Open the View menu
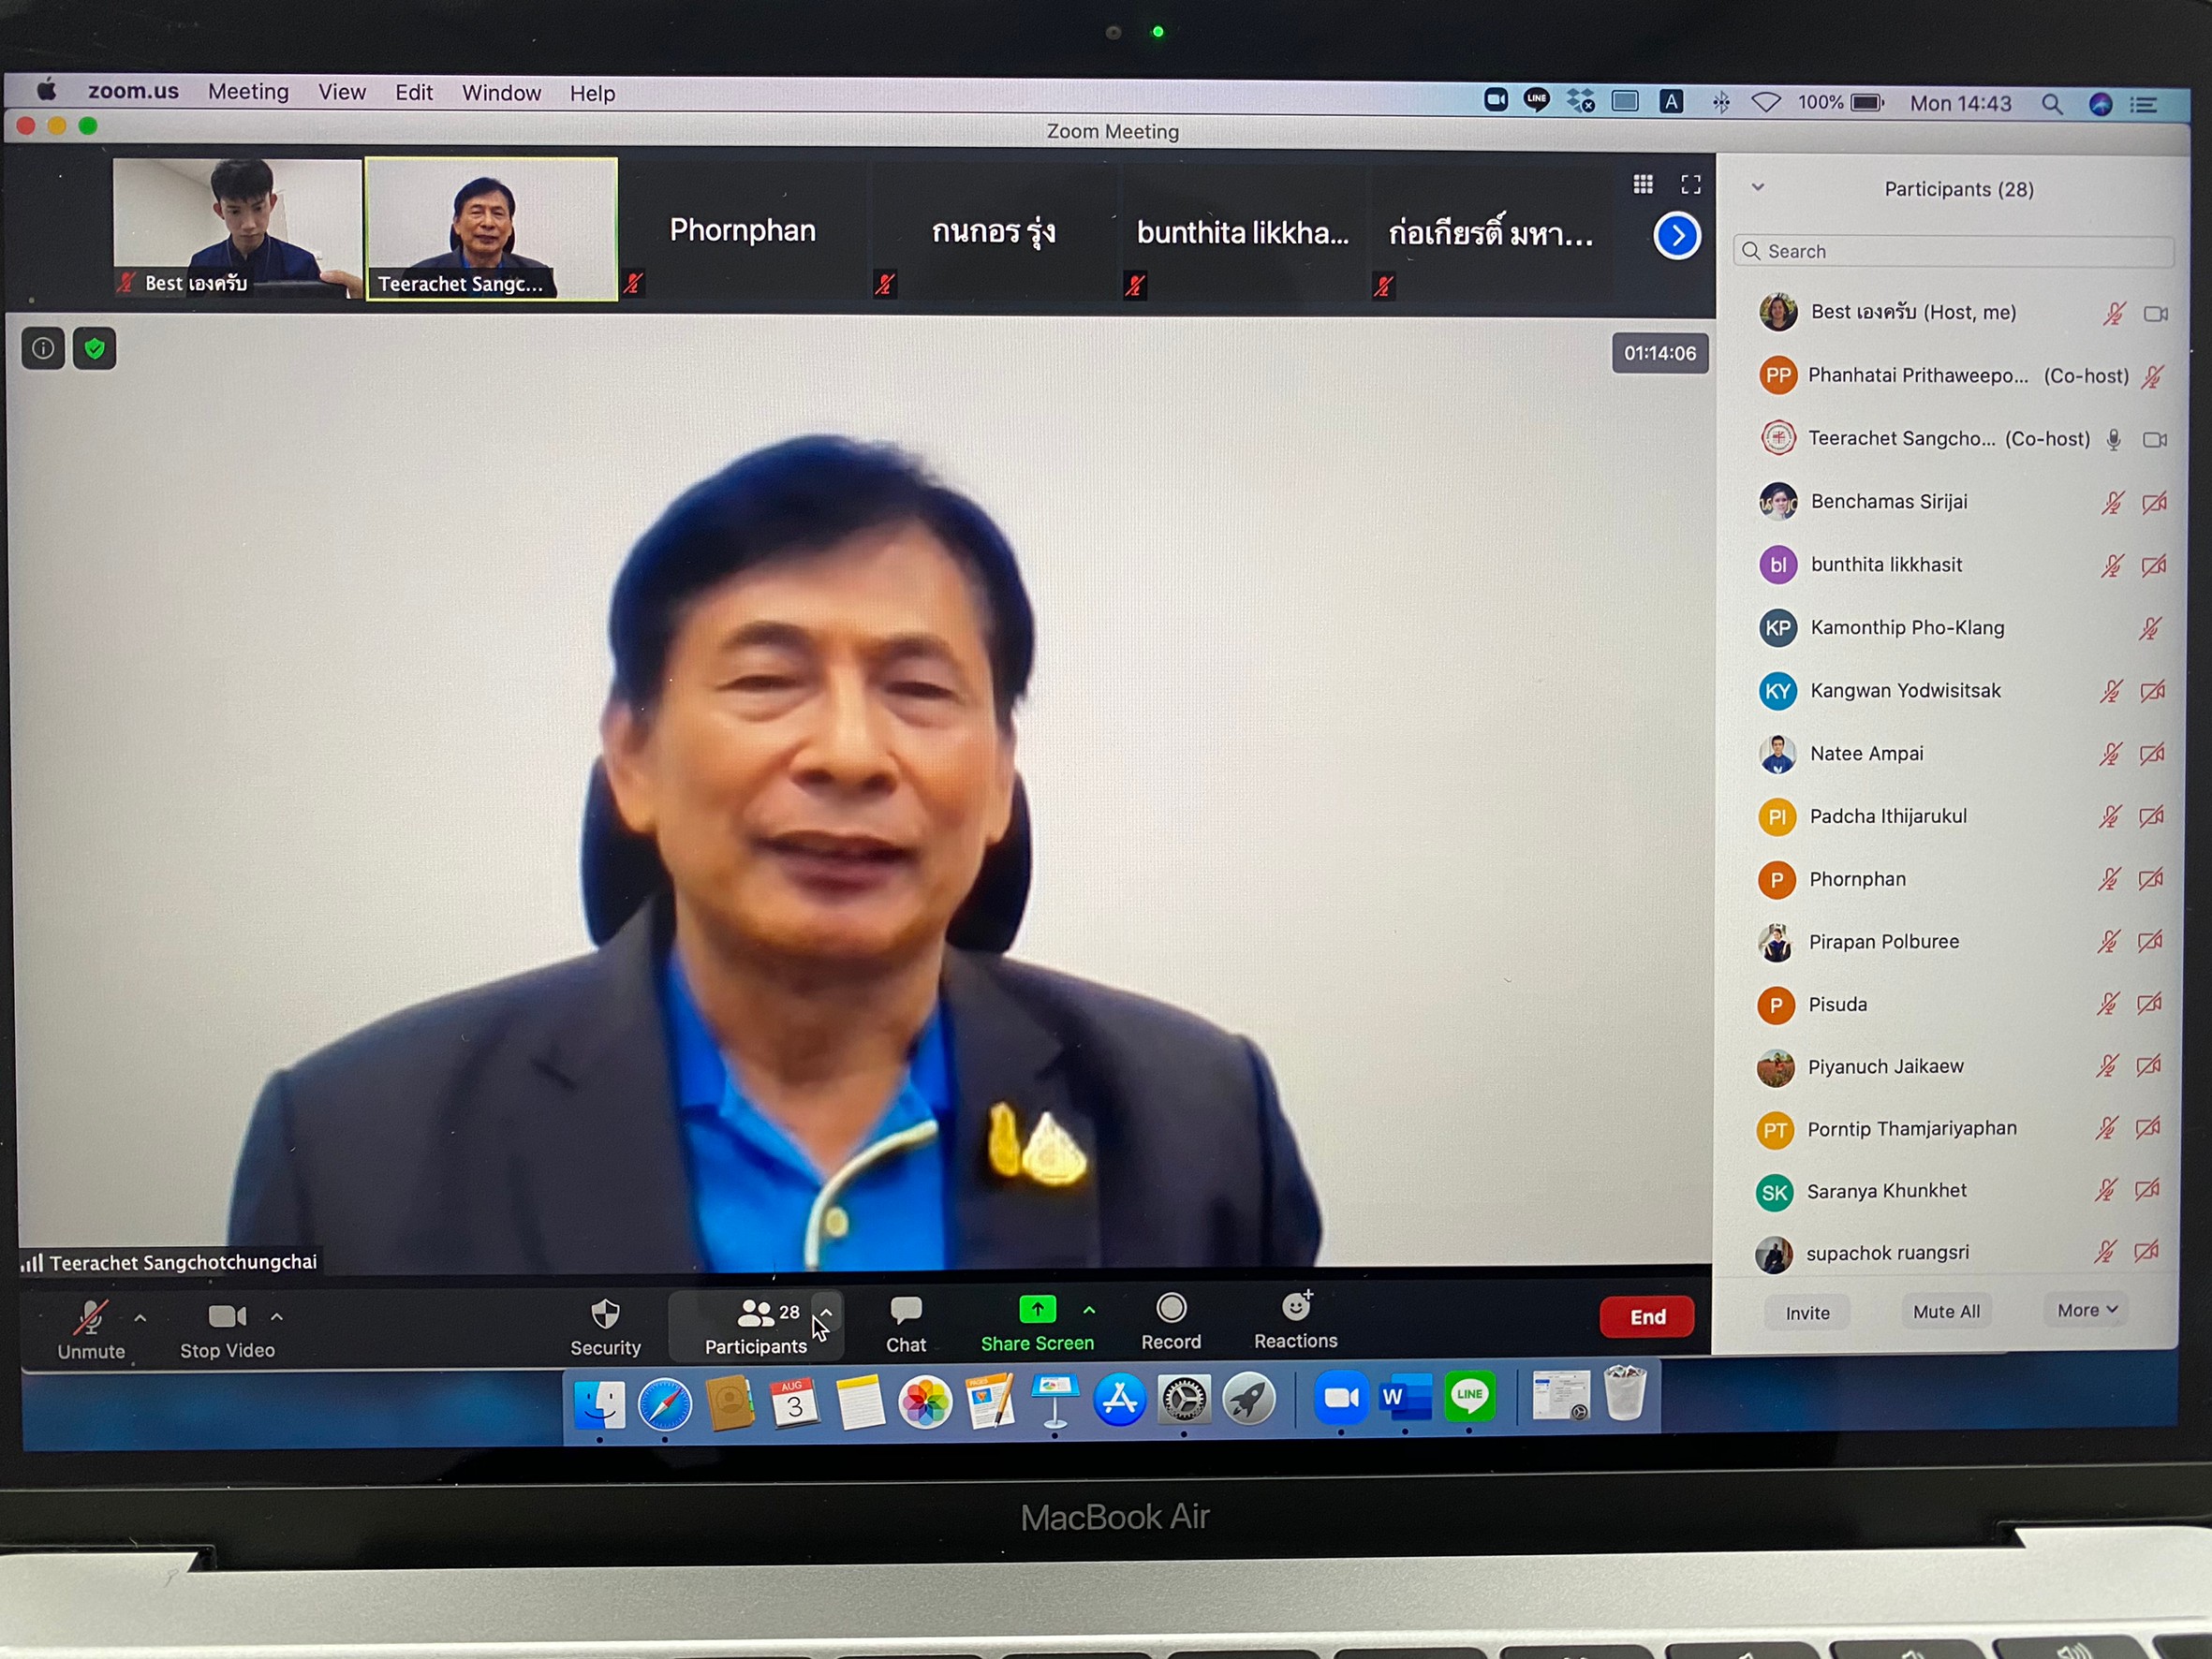Image resolution: width=2212 pixels, height=1659 pixels. (342, 92)
